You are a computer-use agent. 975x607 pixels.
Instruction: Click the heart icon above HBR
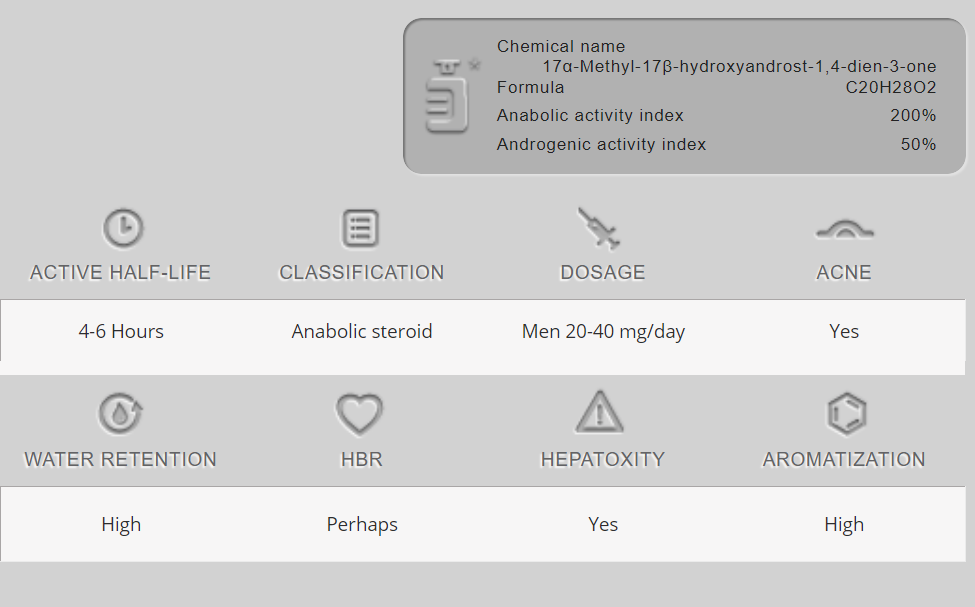click(360, 414)
